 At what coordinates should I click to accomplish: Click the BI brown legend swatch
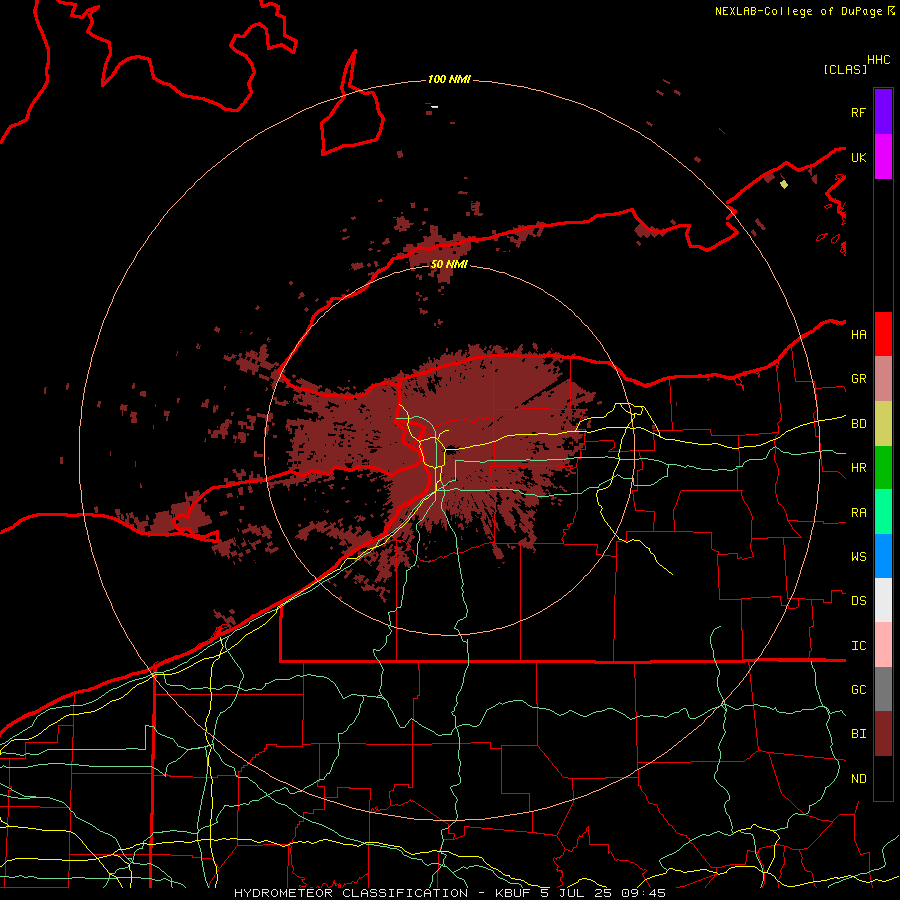click(883, 734)
